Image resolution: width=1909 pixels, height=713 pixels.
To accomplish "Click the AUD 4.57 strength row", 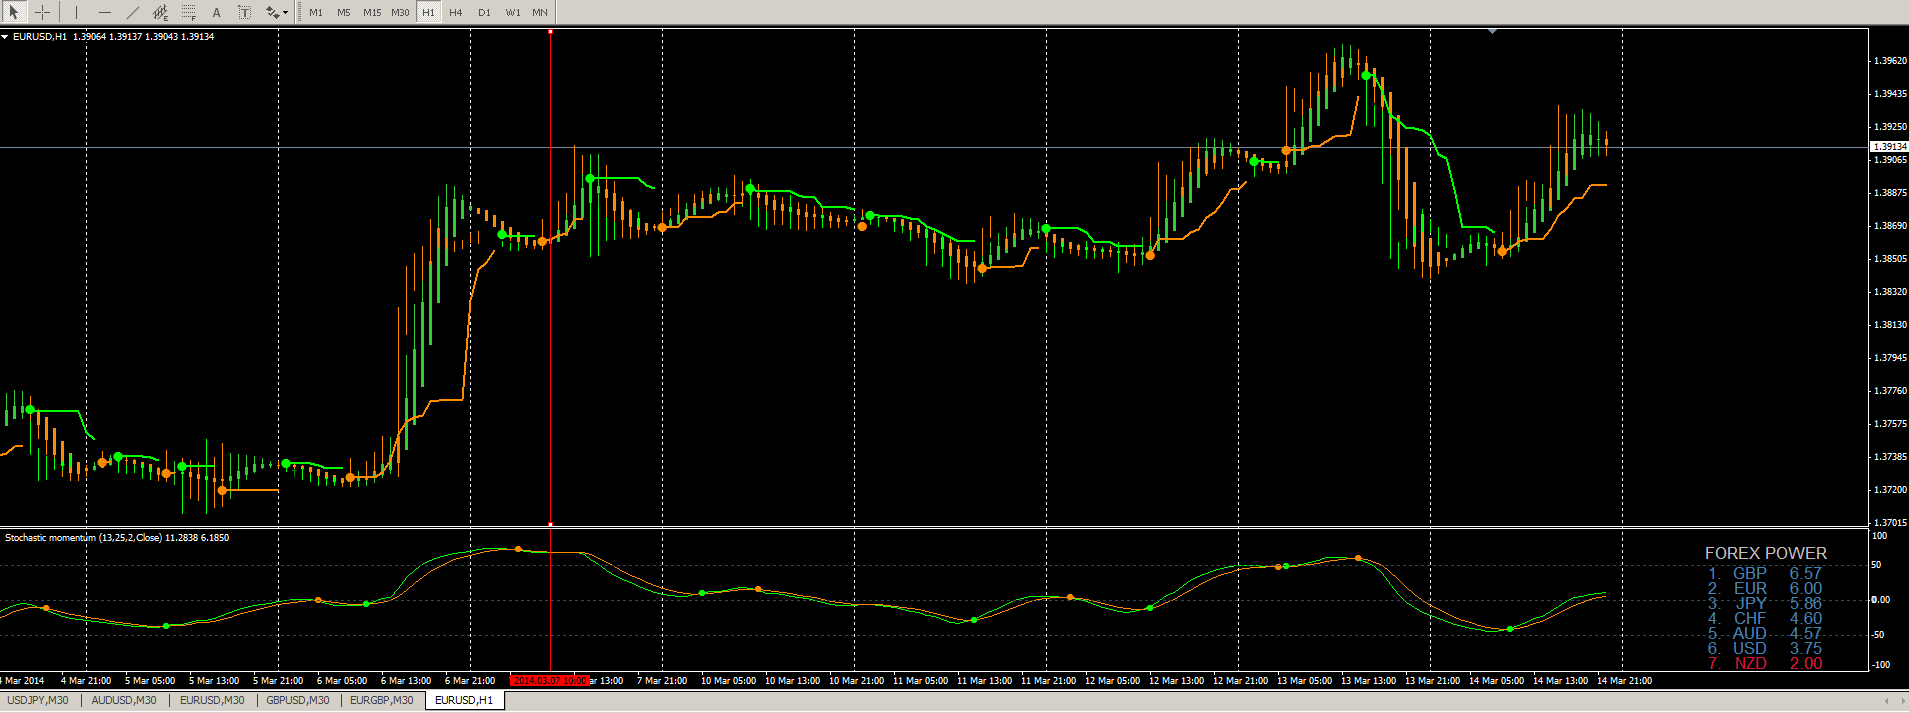I will point(1765,633).
